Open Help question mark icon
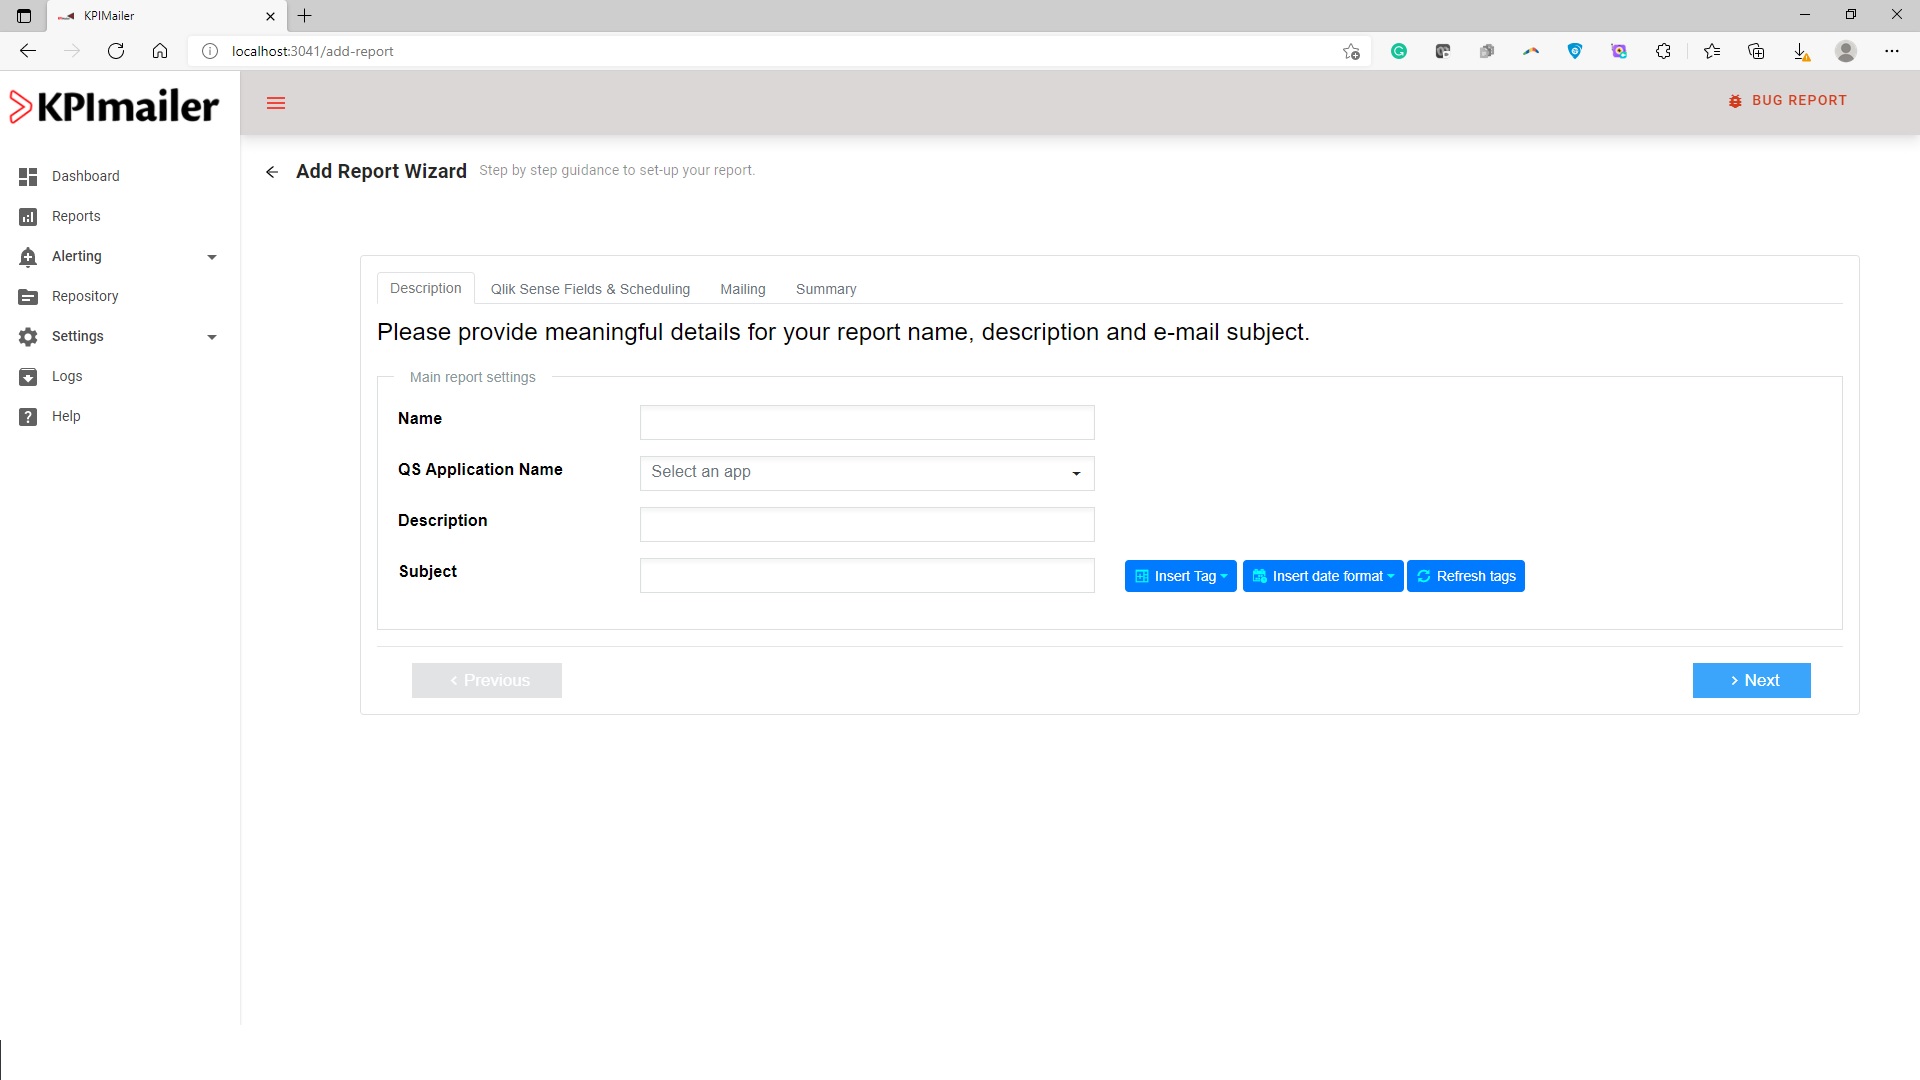 28,417
